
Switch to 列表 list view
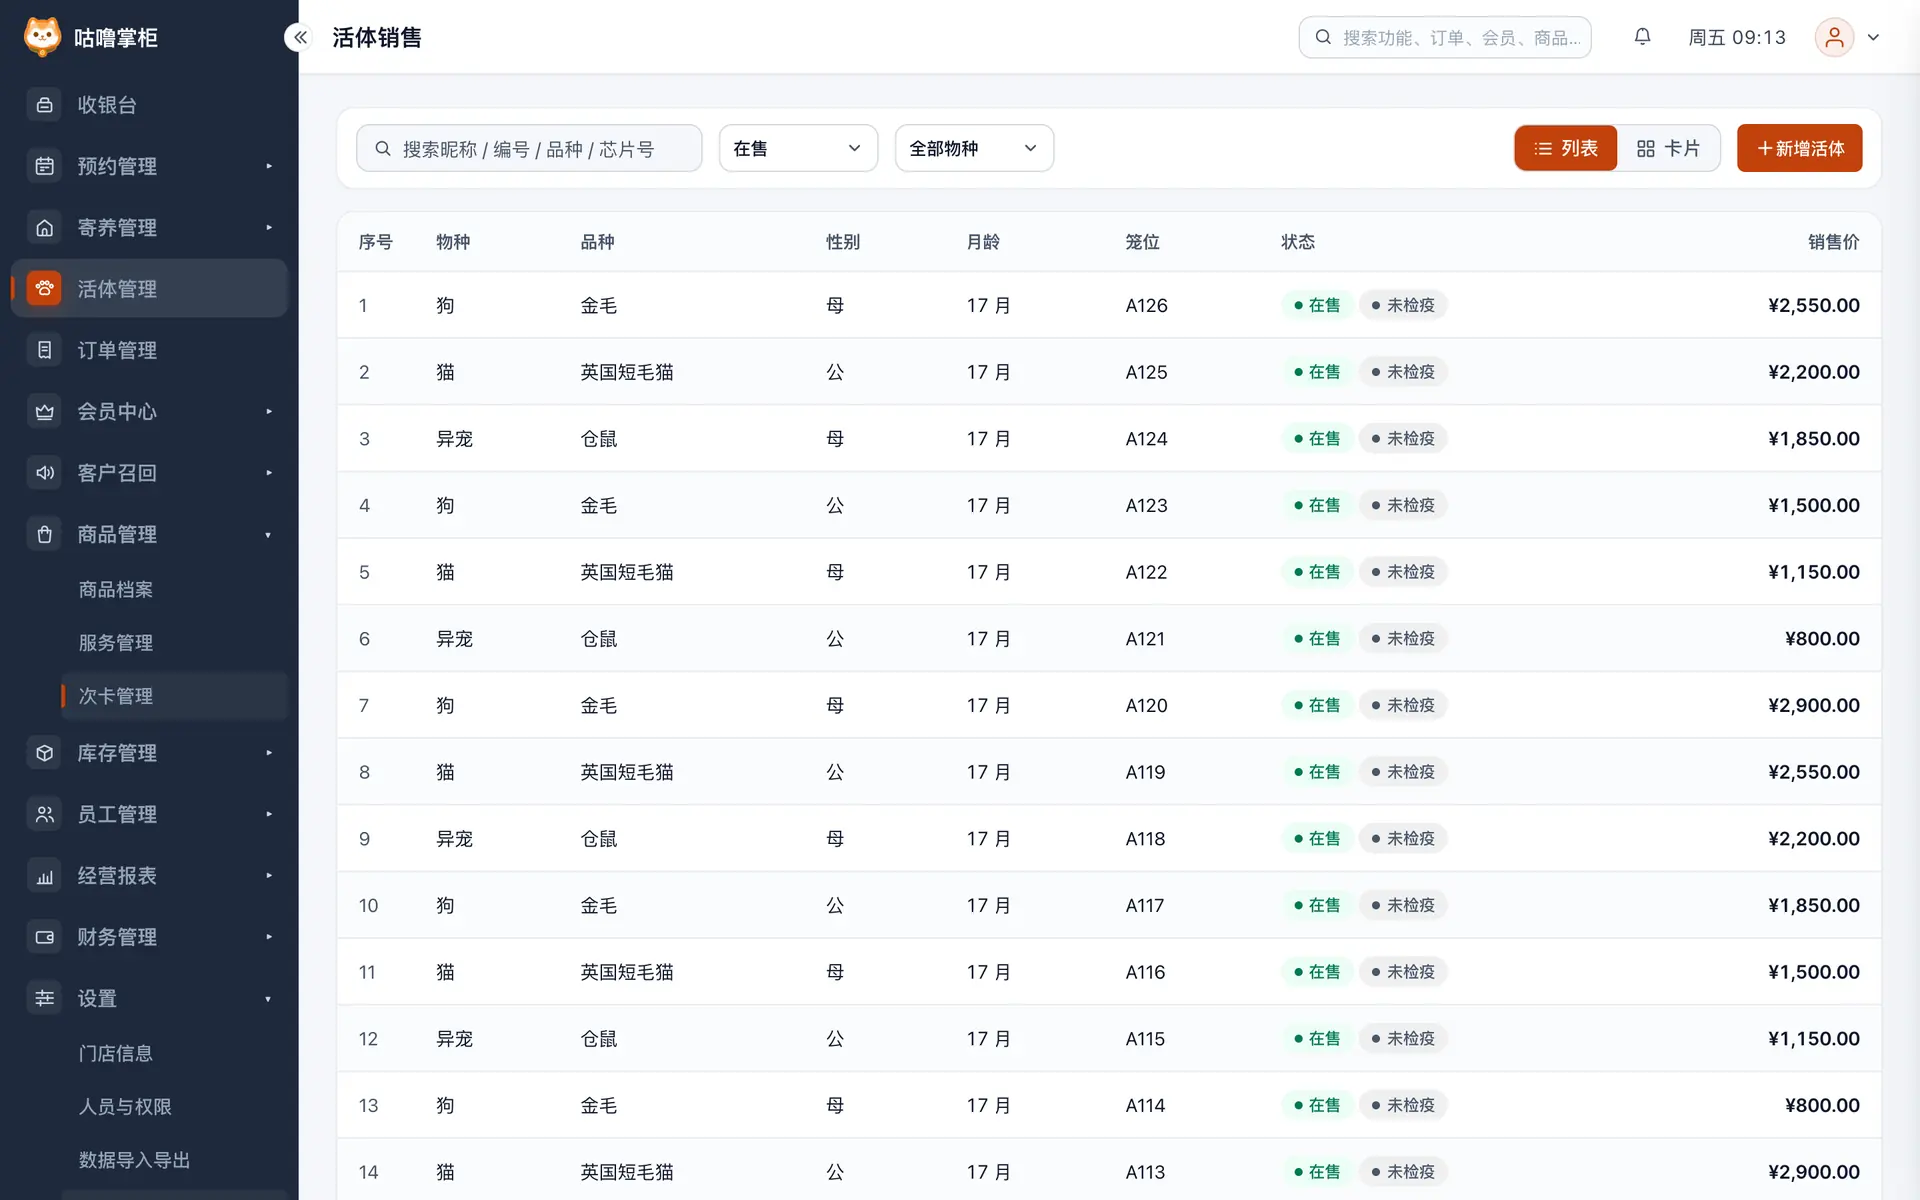click(1566, 148)
